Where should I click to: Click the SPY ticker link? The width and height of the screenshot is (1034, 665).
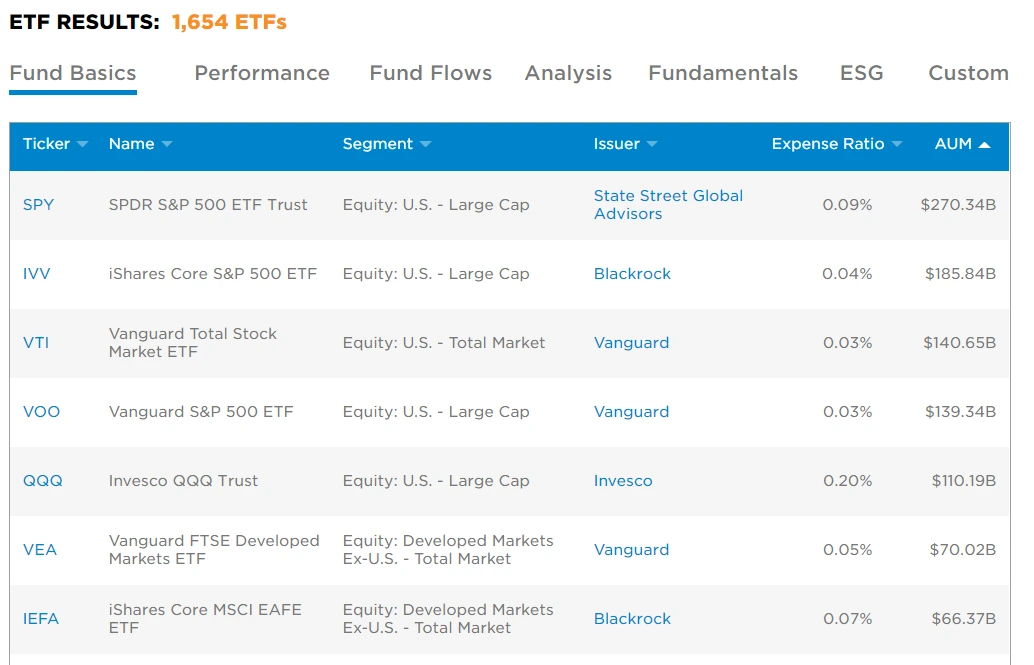pos(39,204)
